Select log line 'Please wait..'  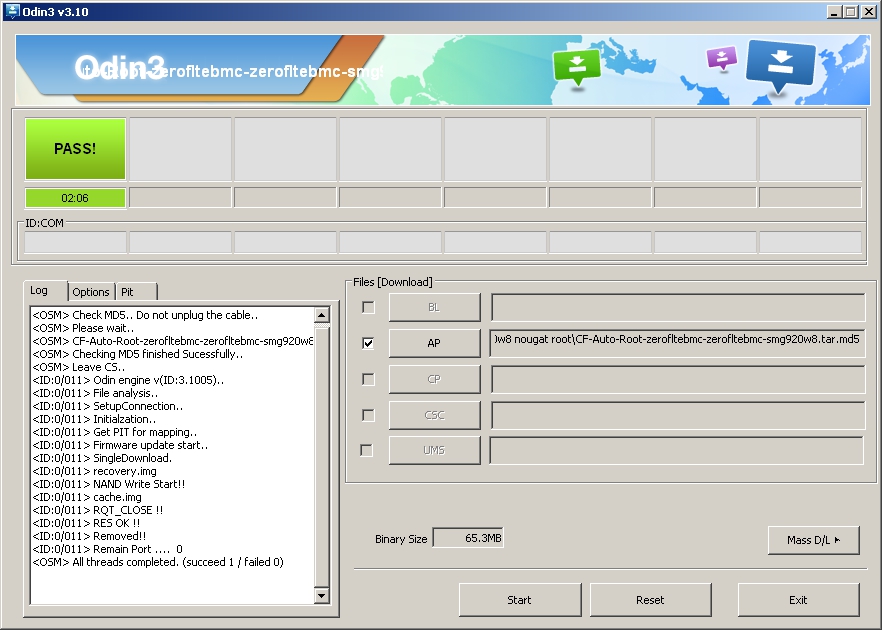click(x=83, y=328)
